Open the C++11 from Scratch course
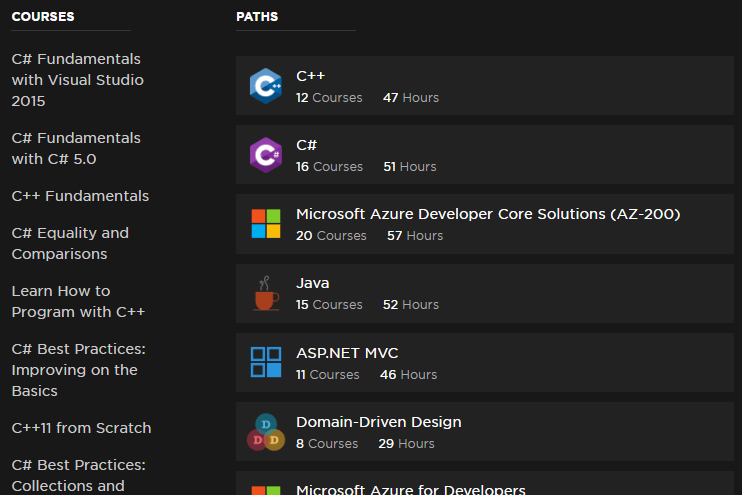Screen dimensions: 742x495 (81, 428)
